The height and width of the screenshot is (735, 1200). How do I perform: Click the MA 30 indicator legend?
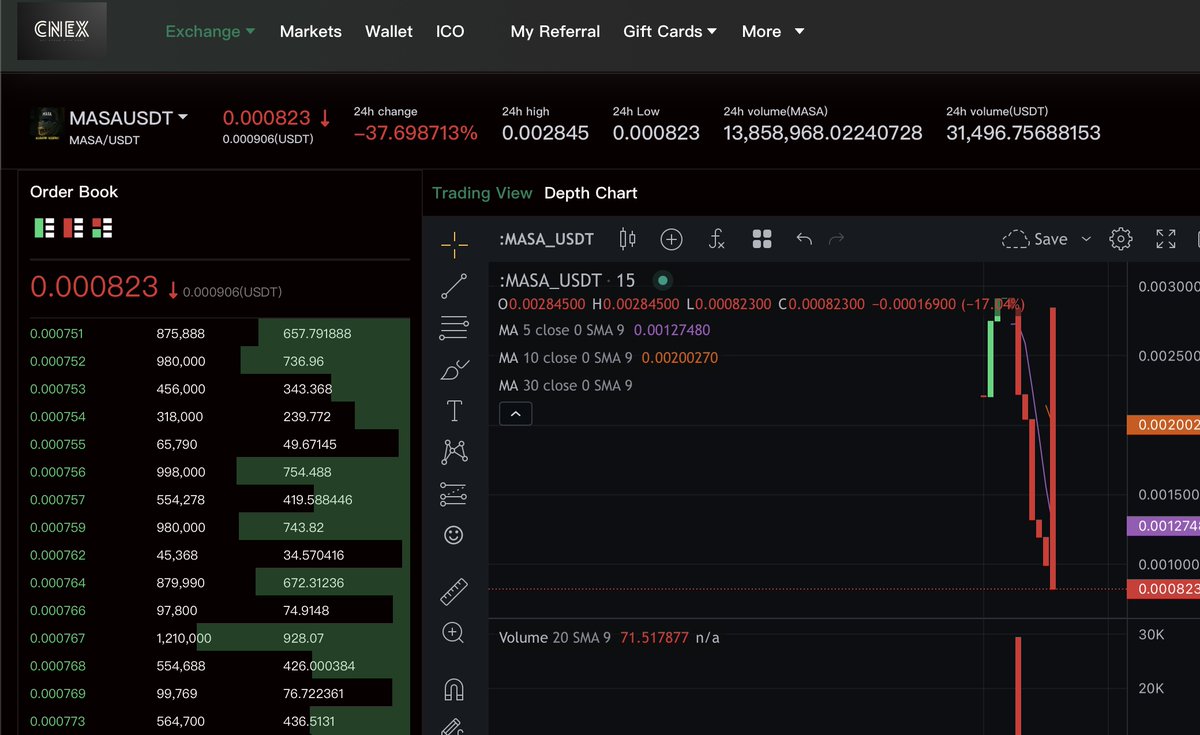(x=565, y=385)
